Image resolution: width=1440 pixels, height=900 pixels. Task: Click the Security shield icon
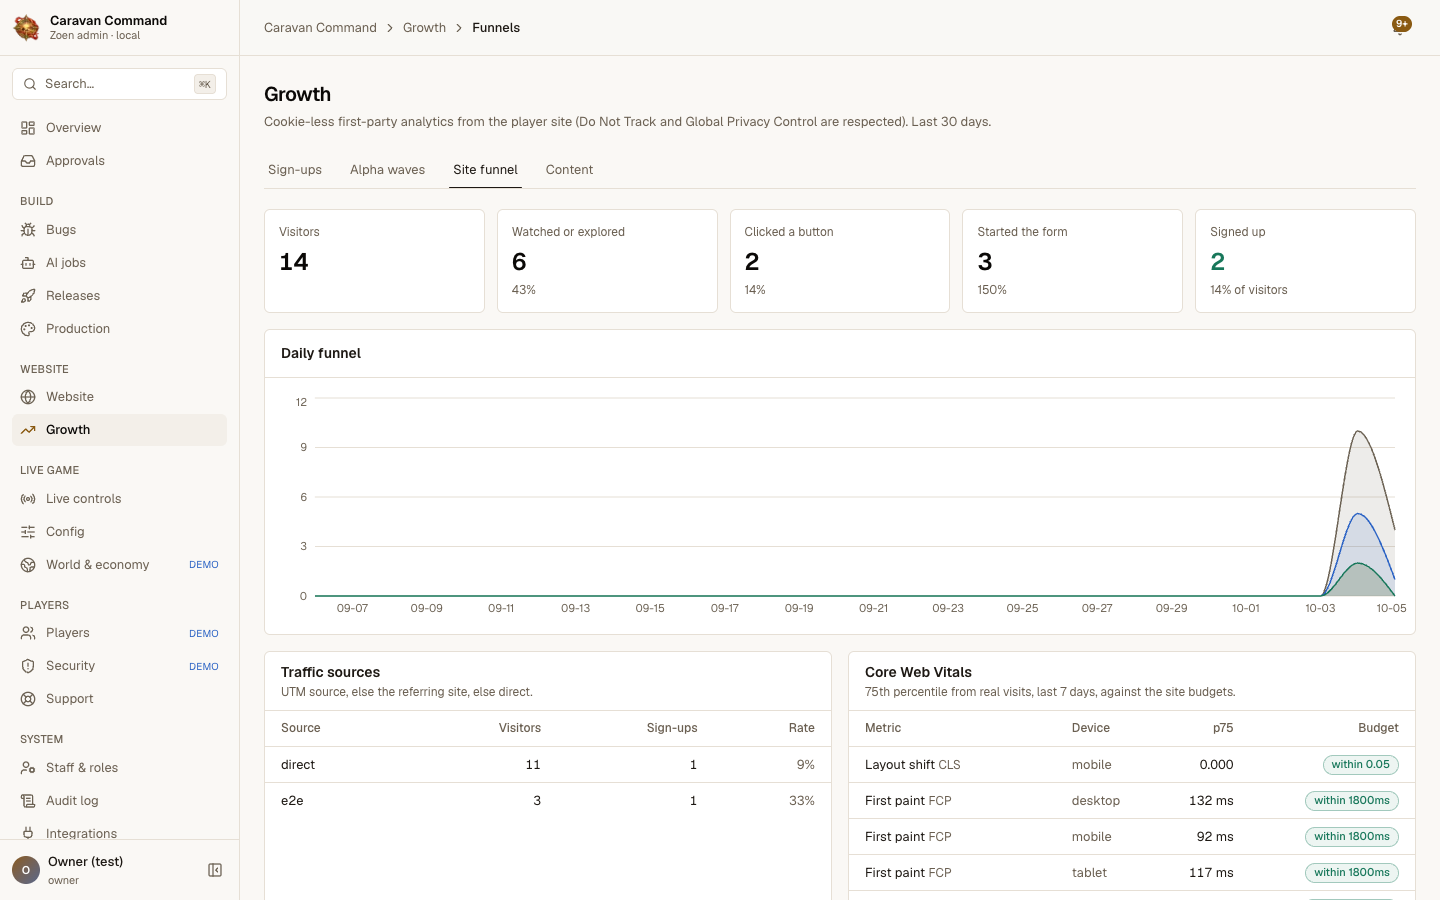pos(28,666)
